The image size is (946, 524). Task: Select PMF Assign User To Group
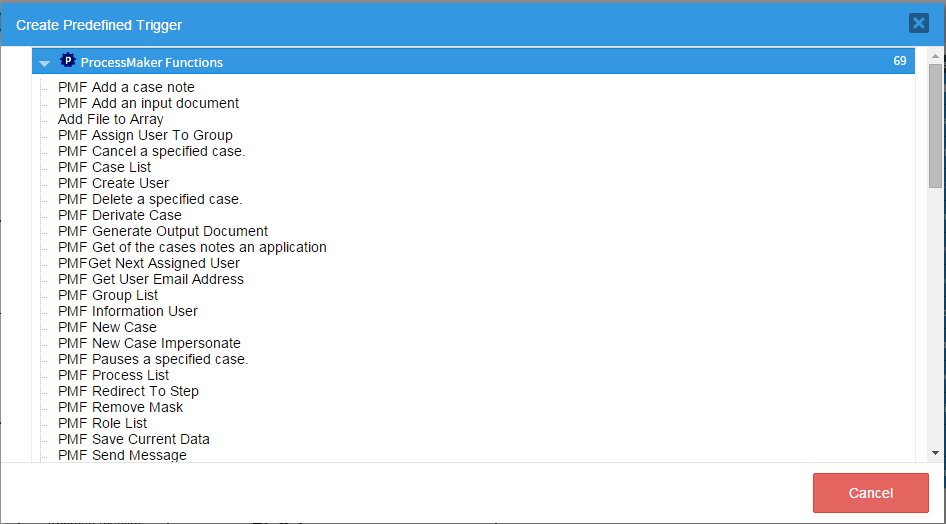[145, 135]
